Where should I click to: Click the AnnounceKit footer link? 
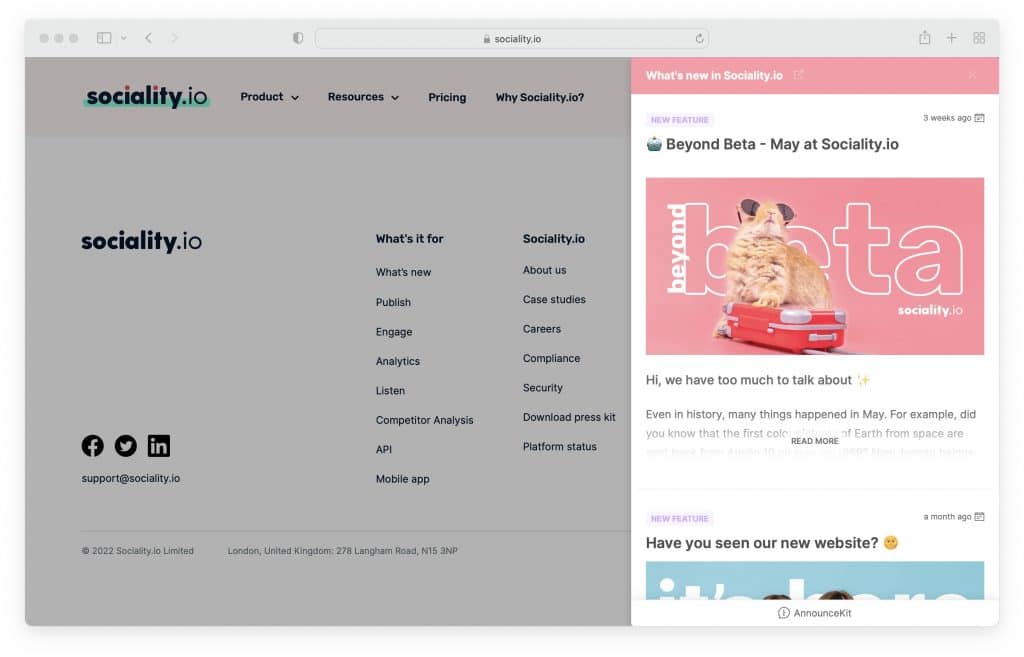point(814,613)
